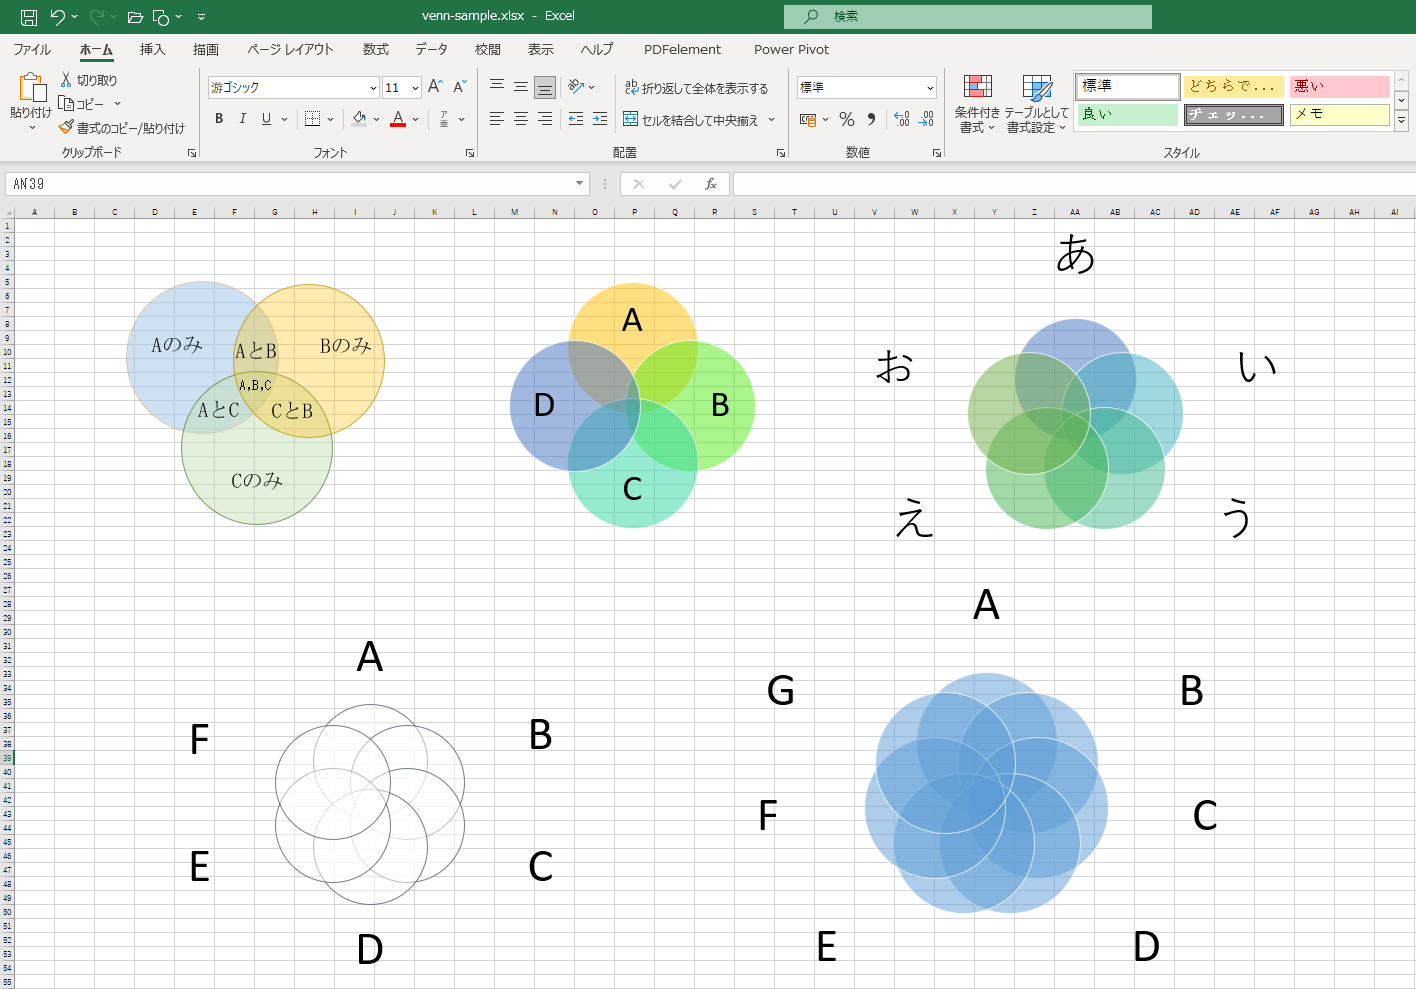Click the Undo arrow icon

coord(58,17)
